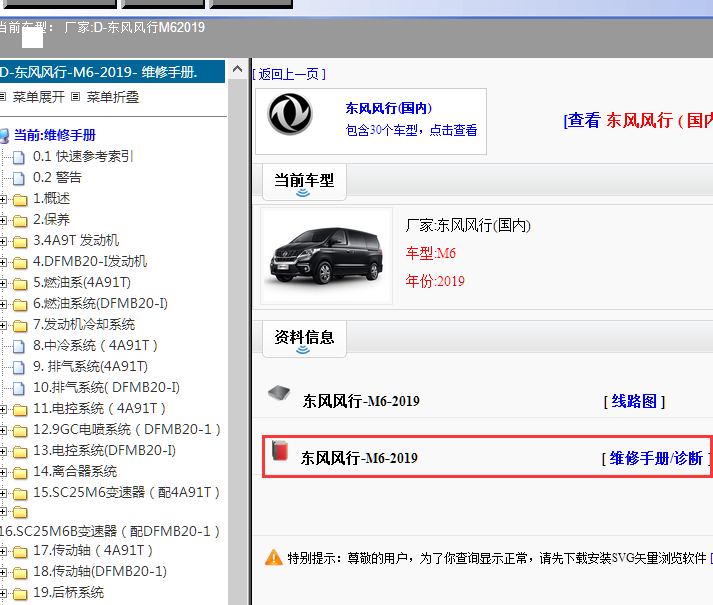
Task: Click 菜单折叠 to collapse all menus
Action: [113, 97]
